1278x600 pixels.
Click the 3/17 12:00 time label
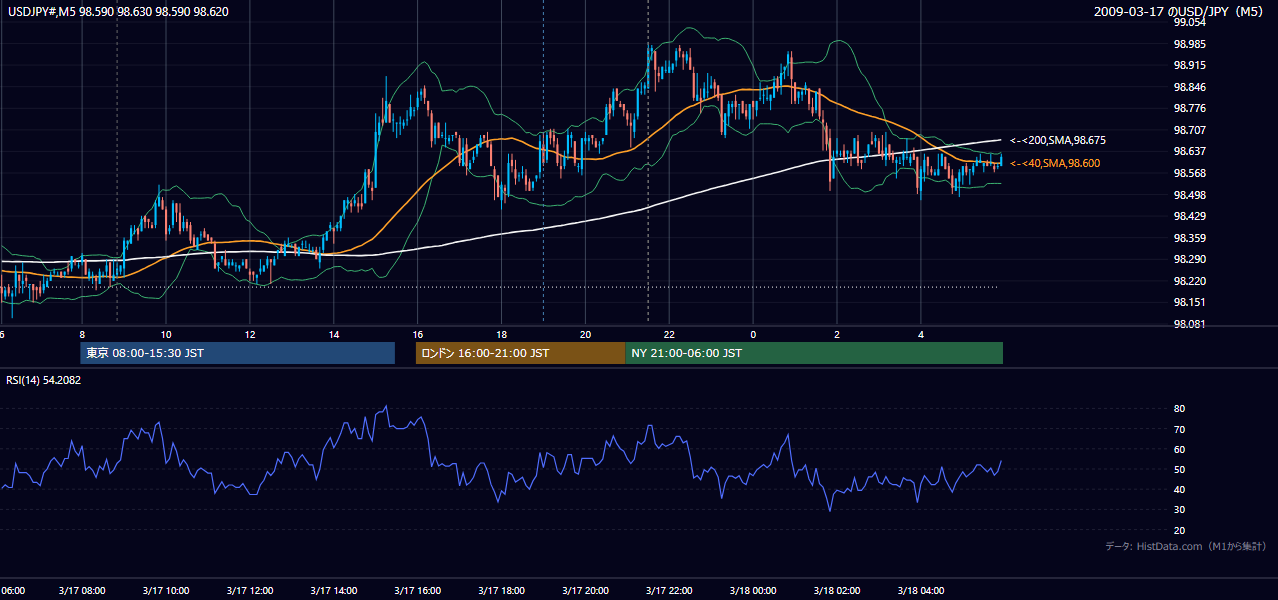(x=250, y=591)
